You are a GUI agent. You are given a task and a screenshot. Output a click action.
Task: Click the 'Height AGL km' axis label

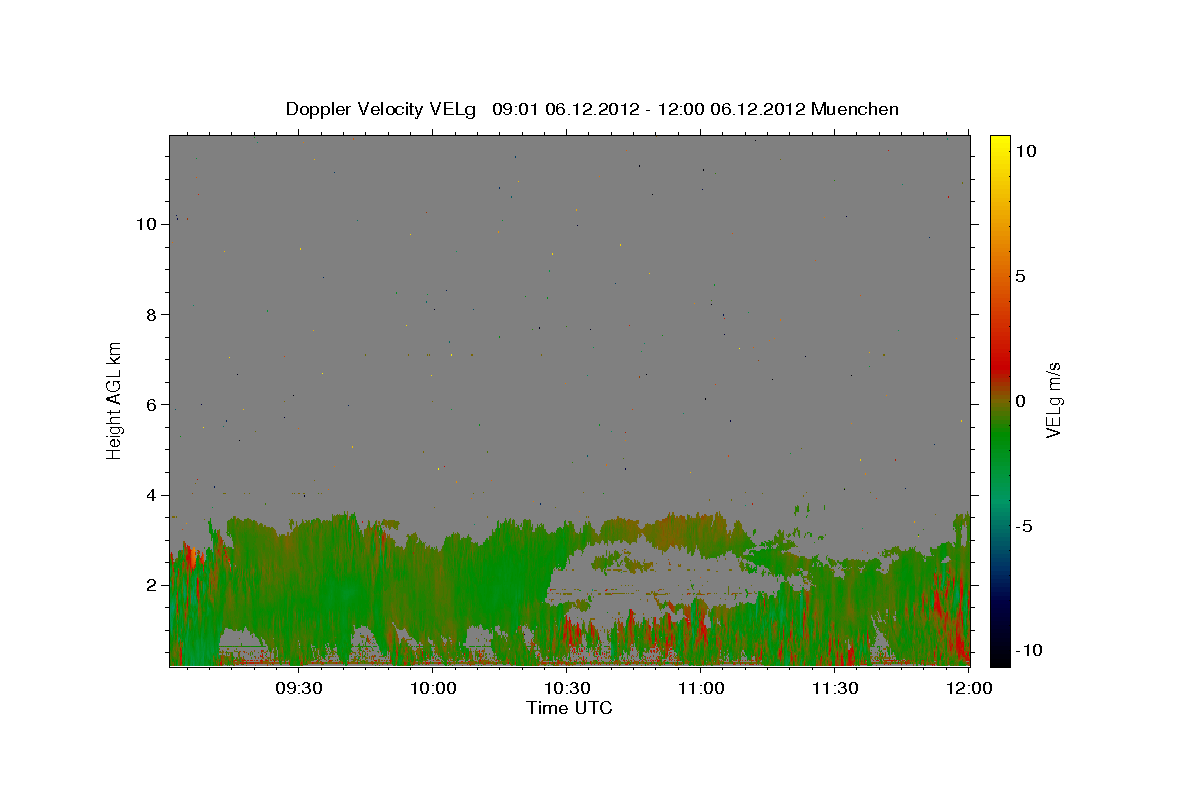point(115,400)
